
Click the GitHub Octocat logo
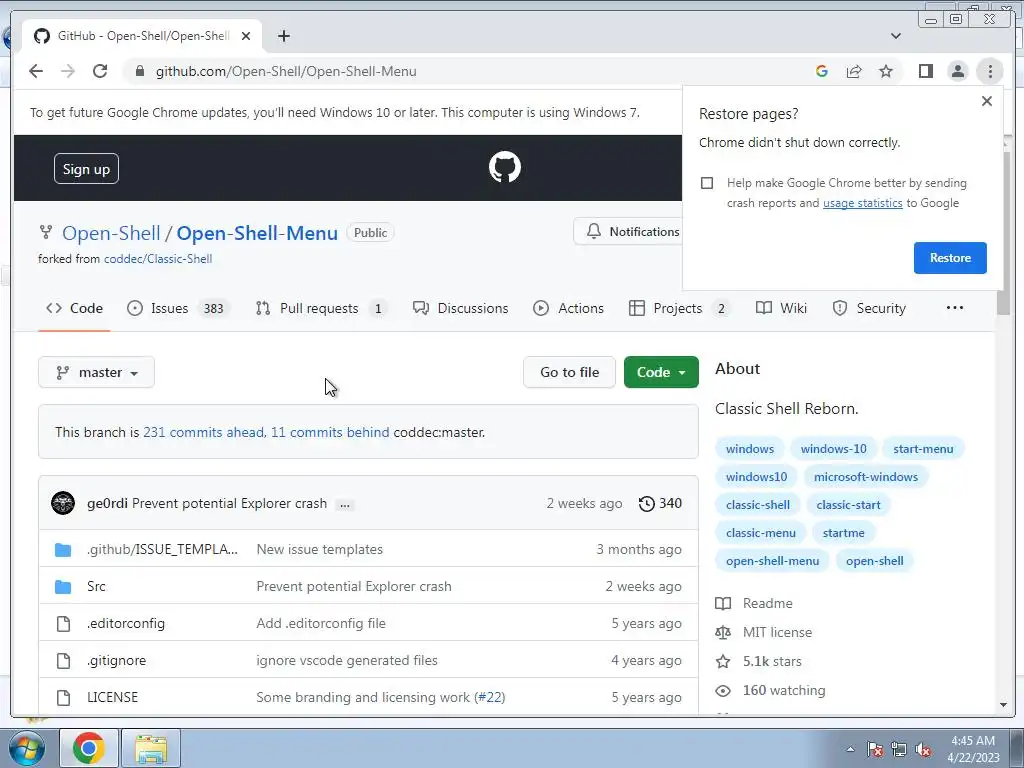(x=505, y=167)
